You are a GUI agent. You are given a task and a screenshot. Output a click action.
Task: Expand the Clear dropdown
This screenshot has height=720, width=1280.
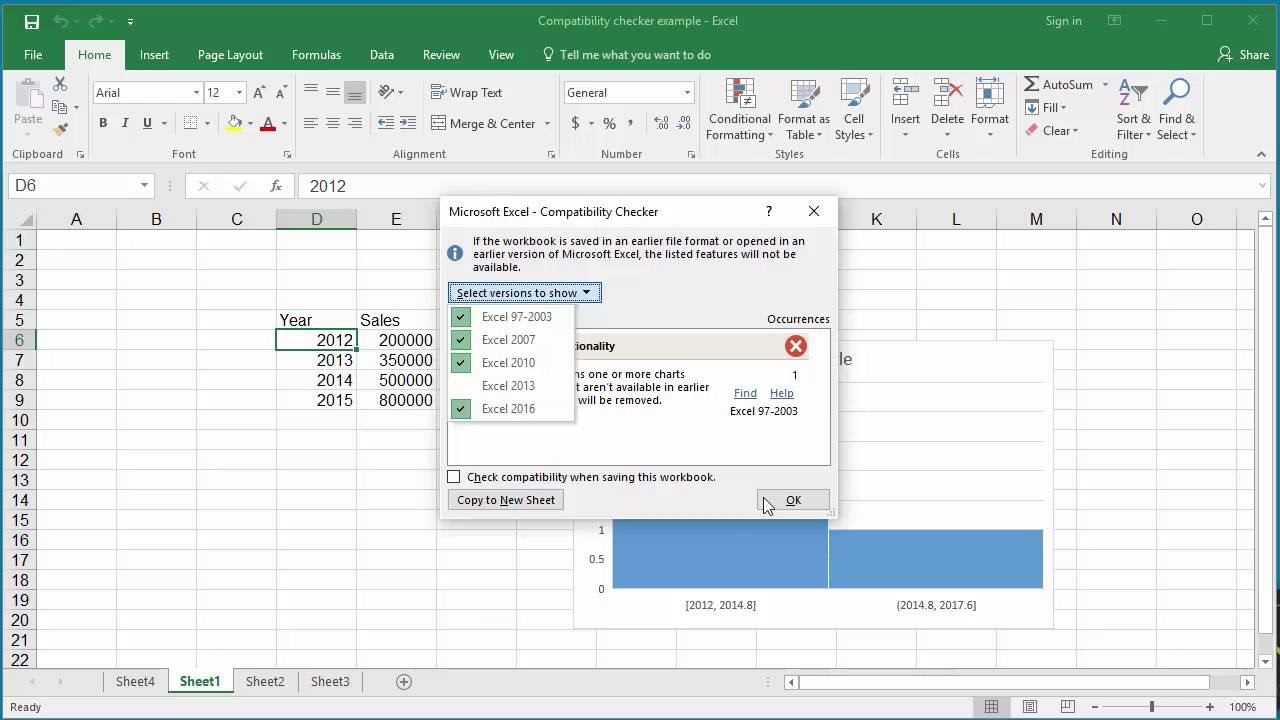pos(1075,131)
